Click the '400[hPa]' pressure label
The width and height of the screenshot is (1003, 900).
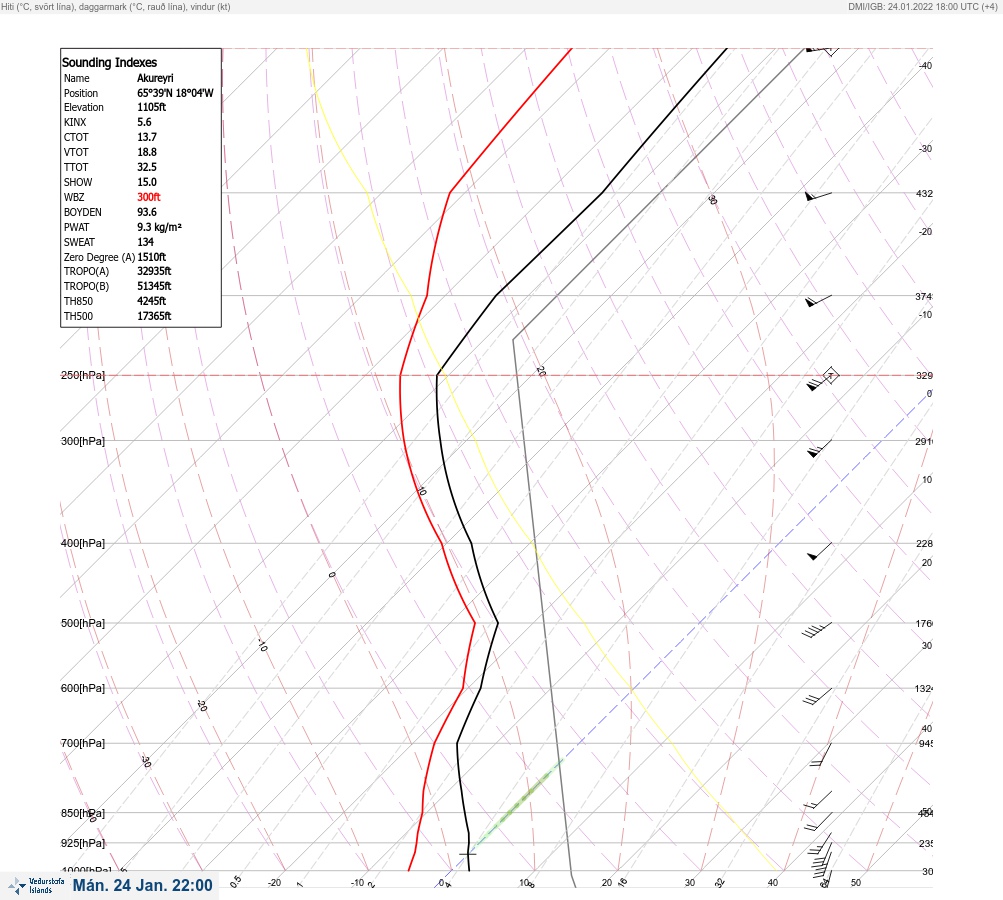(83, 543)
